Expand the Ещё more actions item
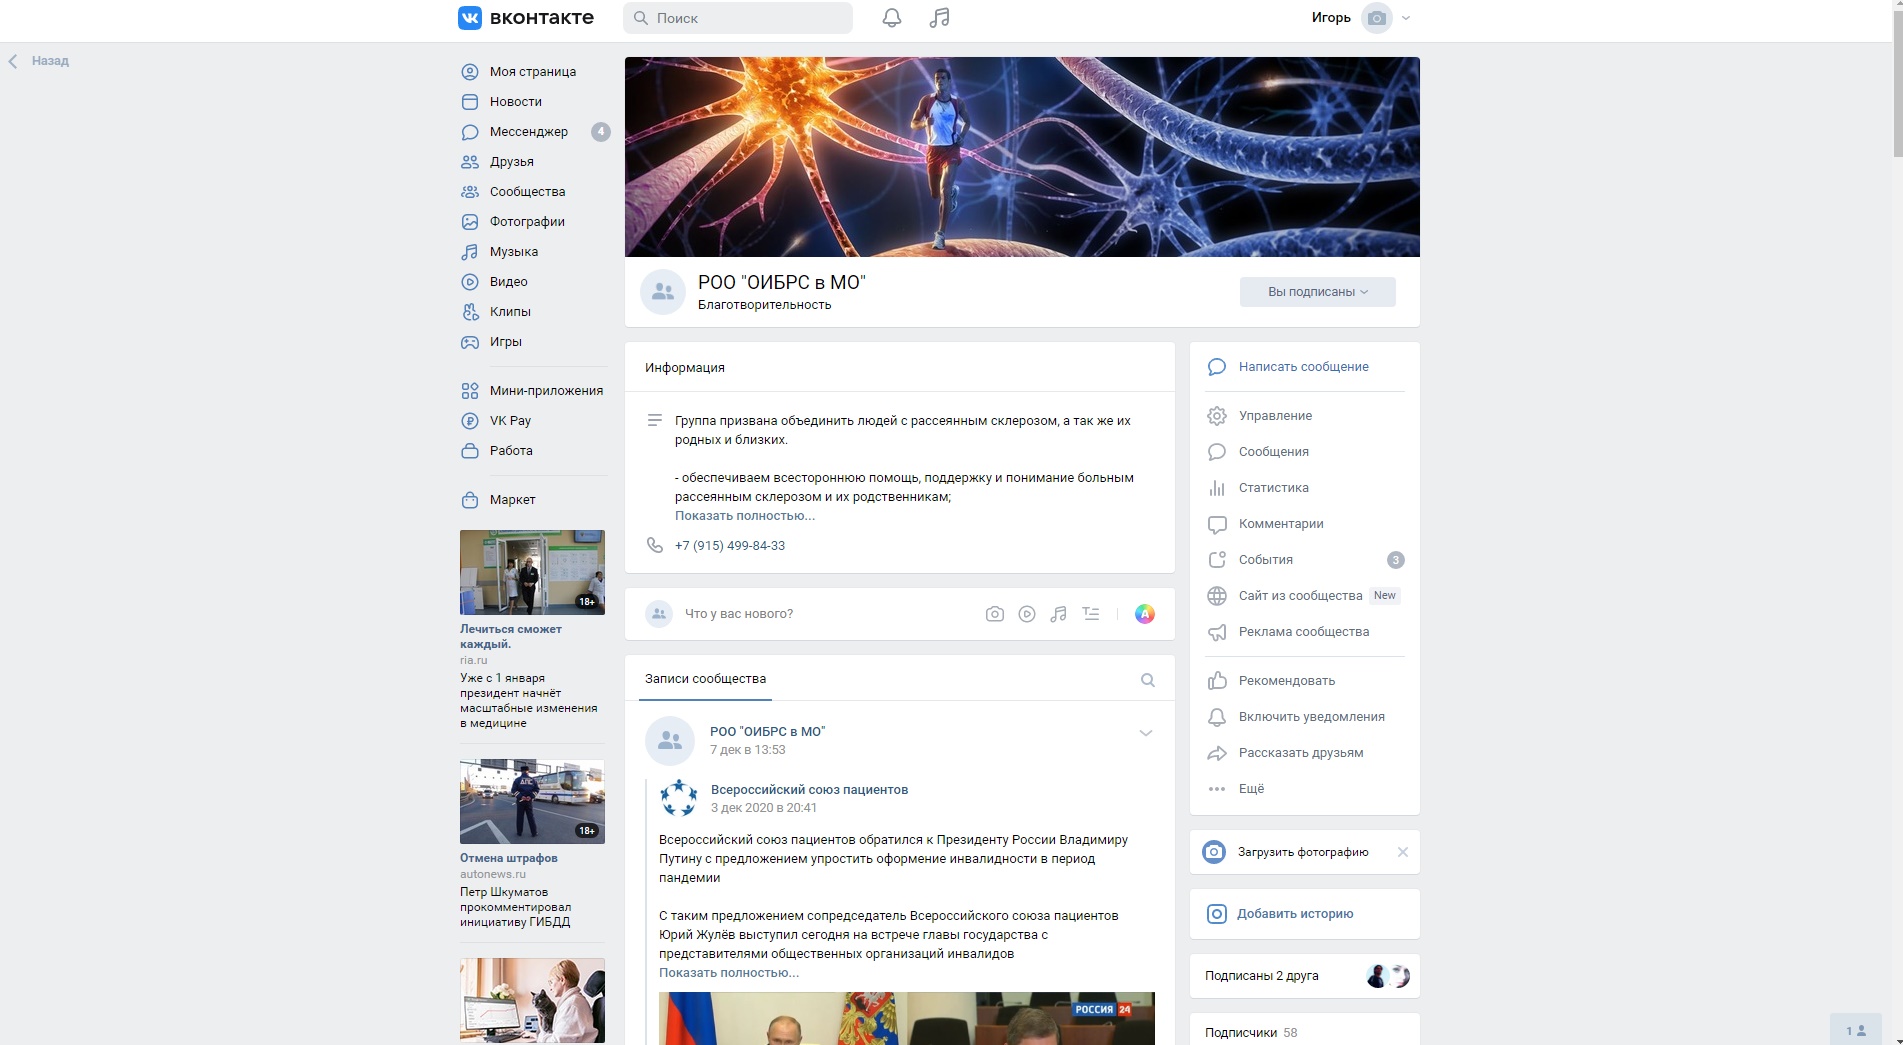1903x1045 pixels. click(x=1251, y=789)
